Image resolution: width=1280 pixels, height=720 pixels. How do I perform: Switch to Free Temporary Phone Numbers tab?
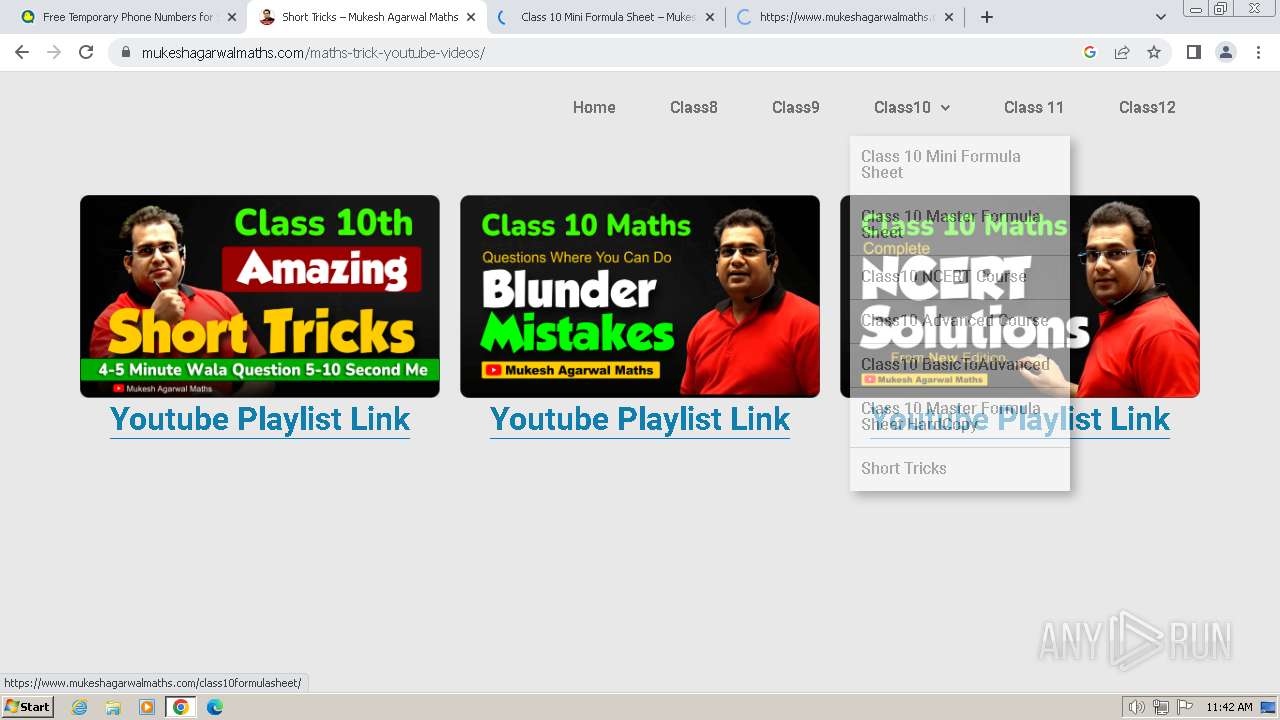(128, 17)
